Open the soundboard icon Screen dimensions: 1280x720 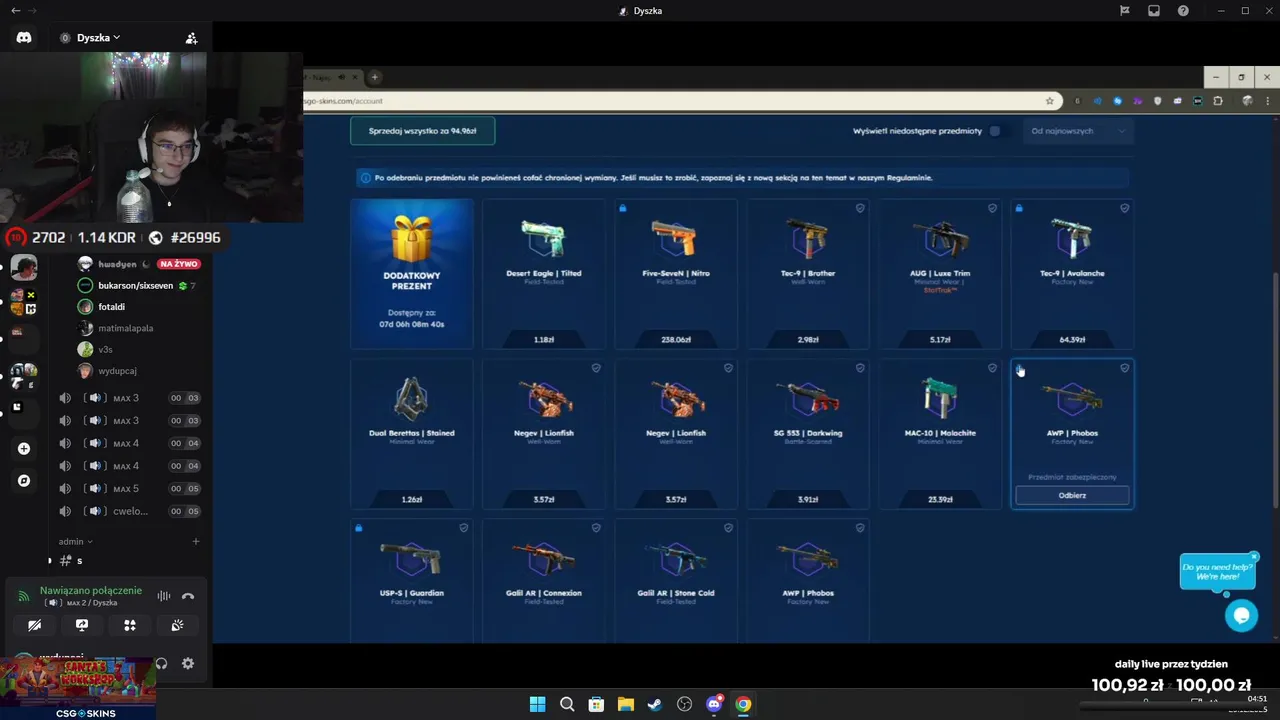pos(177,625)
